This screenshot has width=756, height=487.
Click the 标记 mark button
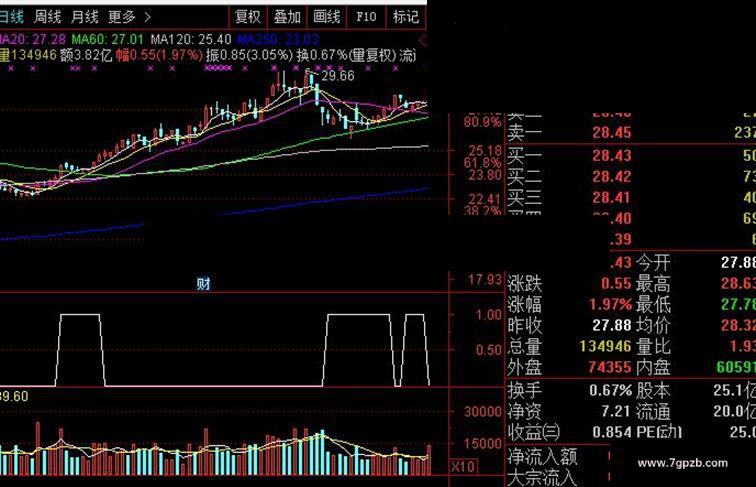[x=405, y=17]
